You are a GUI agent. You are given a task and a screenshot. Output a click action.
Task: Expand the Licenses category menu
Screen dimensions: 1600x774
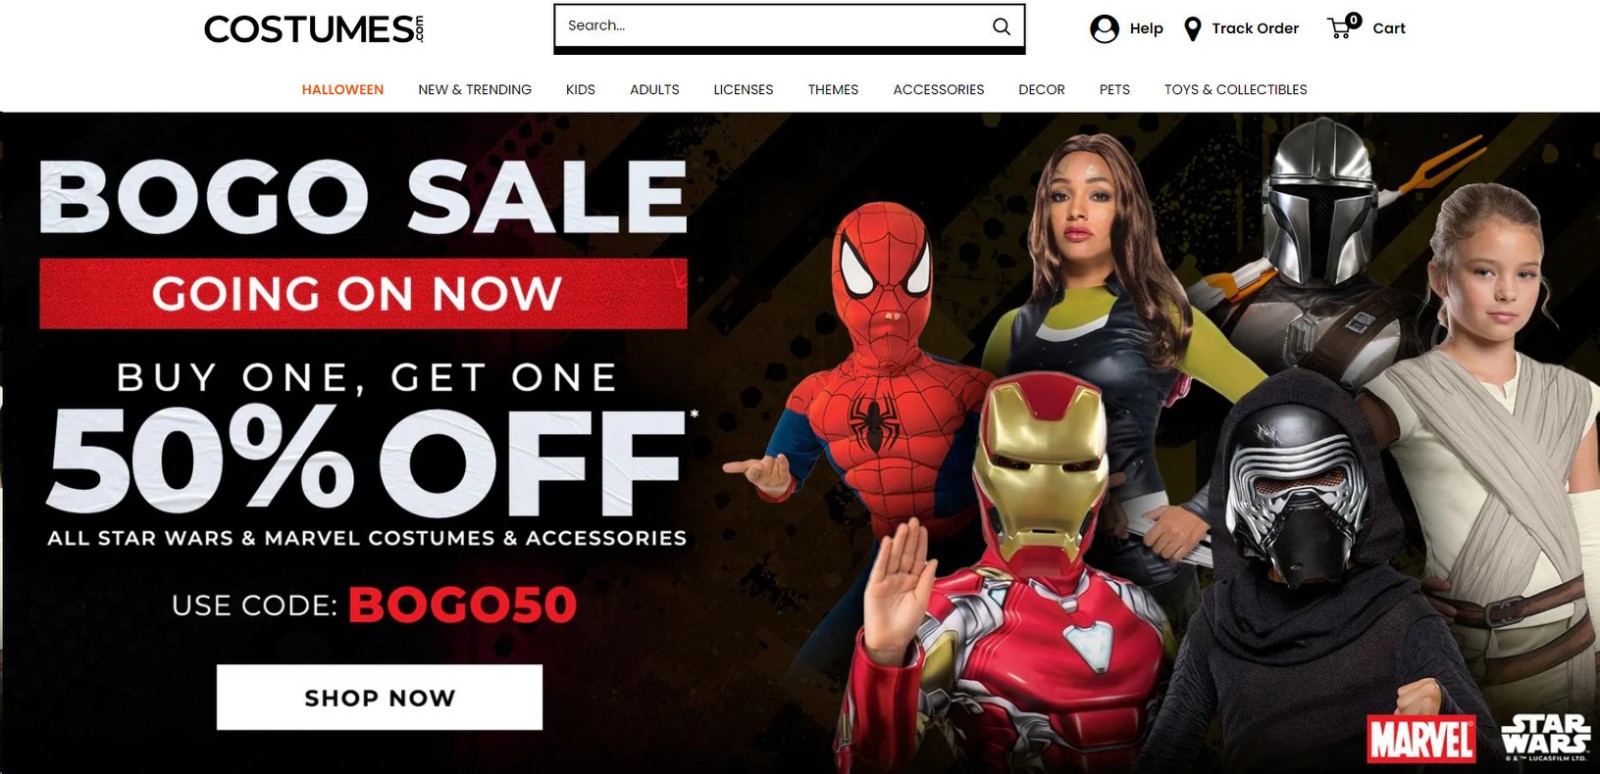743,89
